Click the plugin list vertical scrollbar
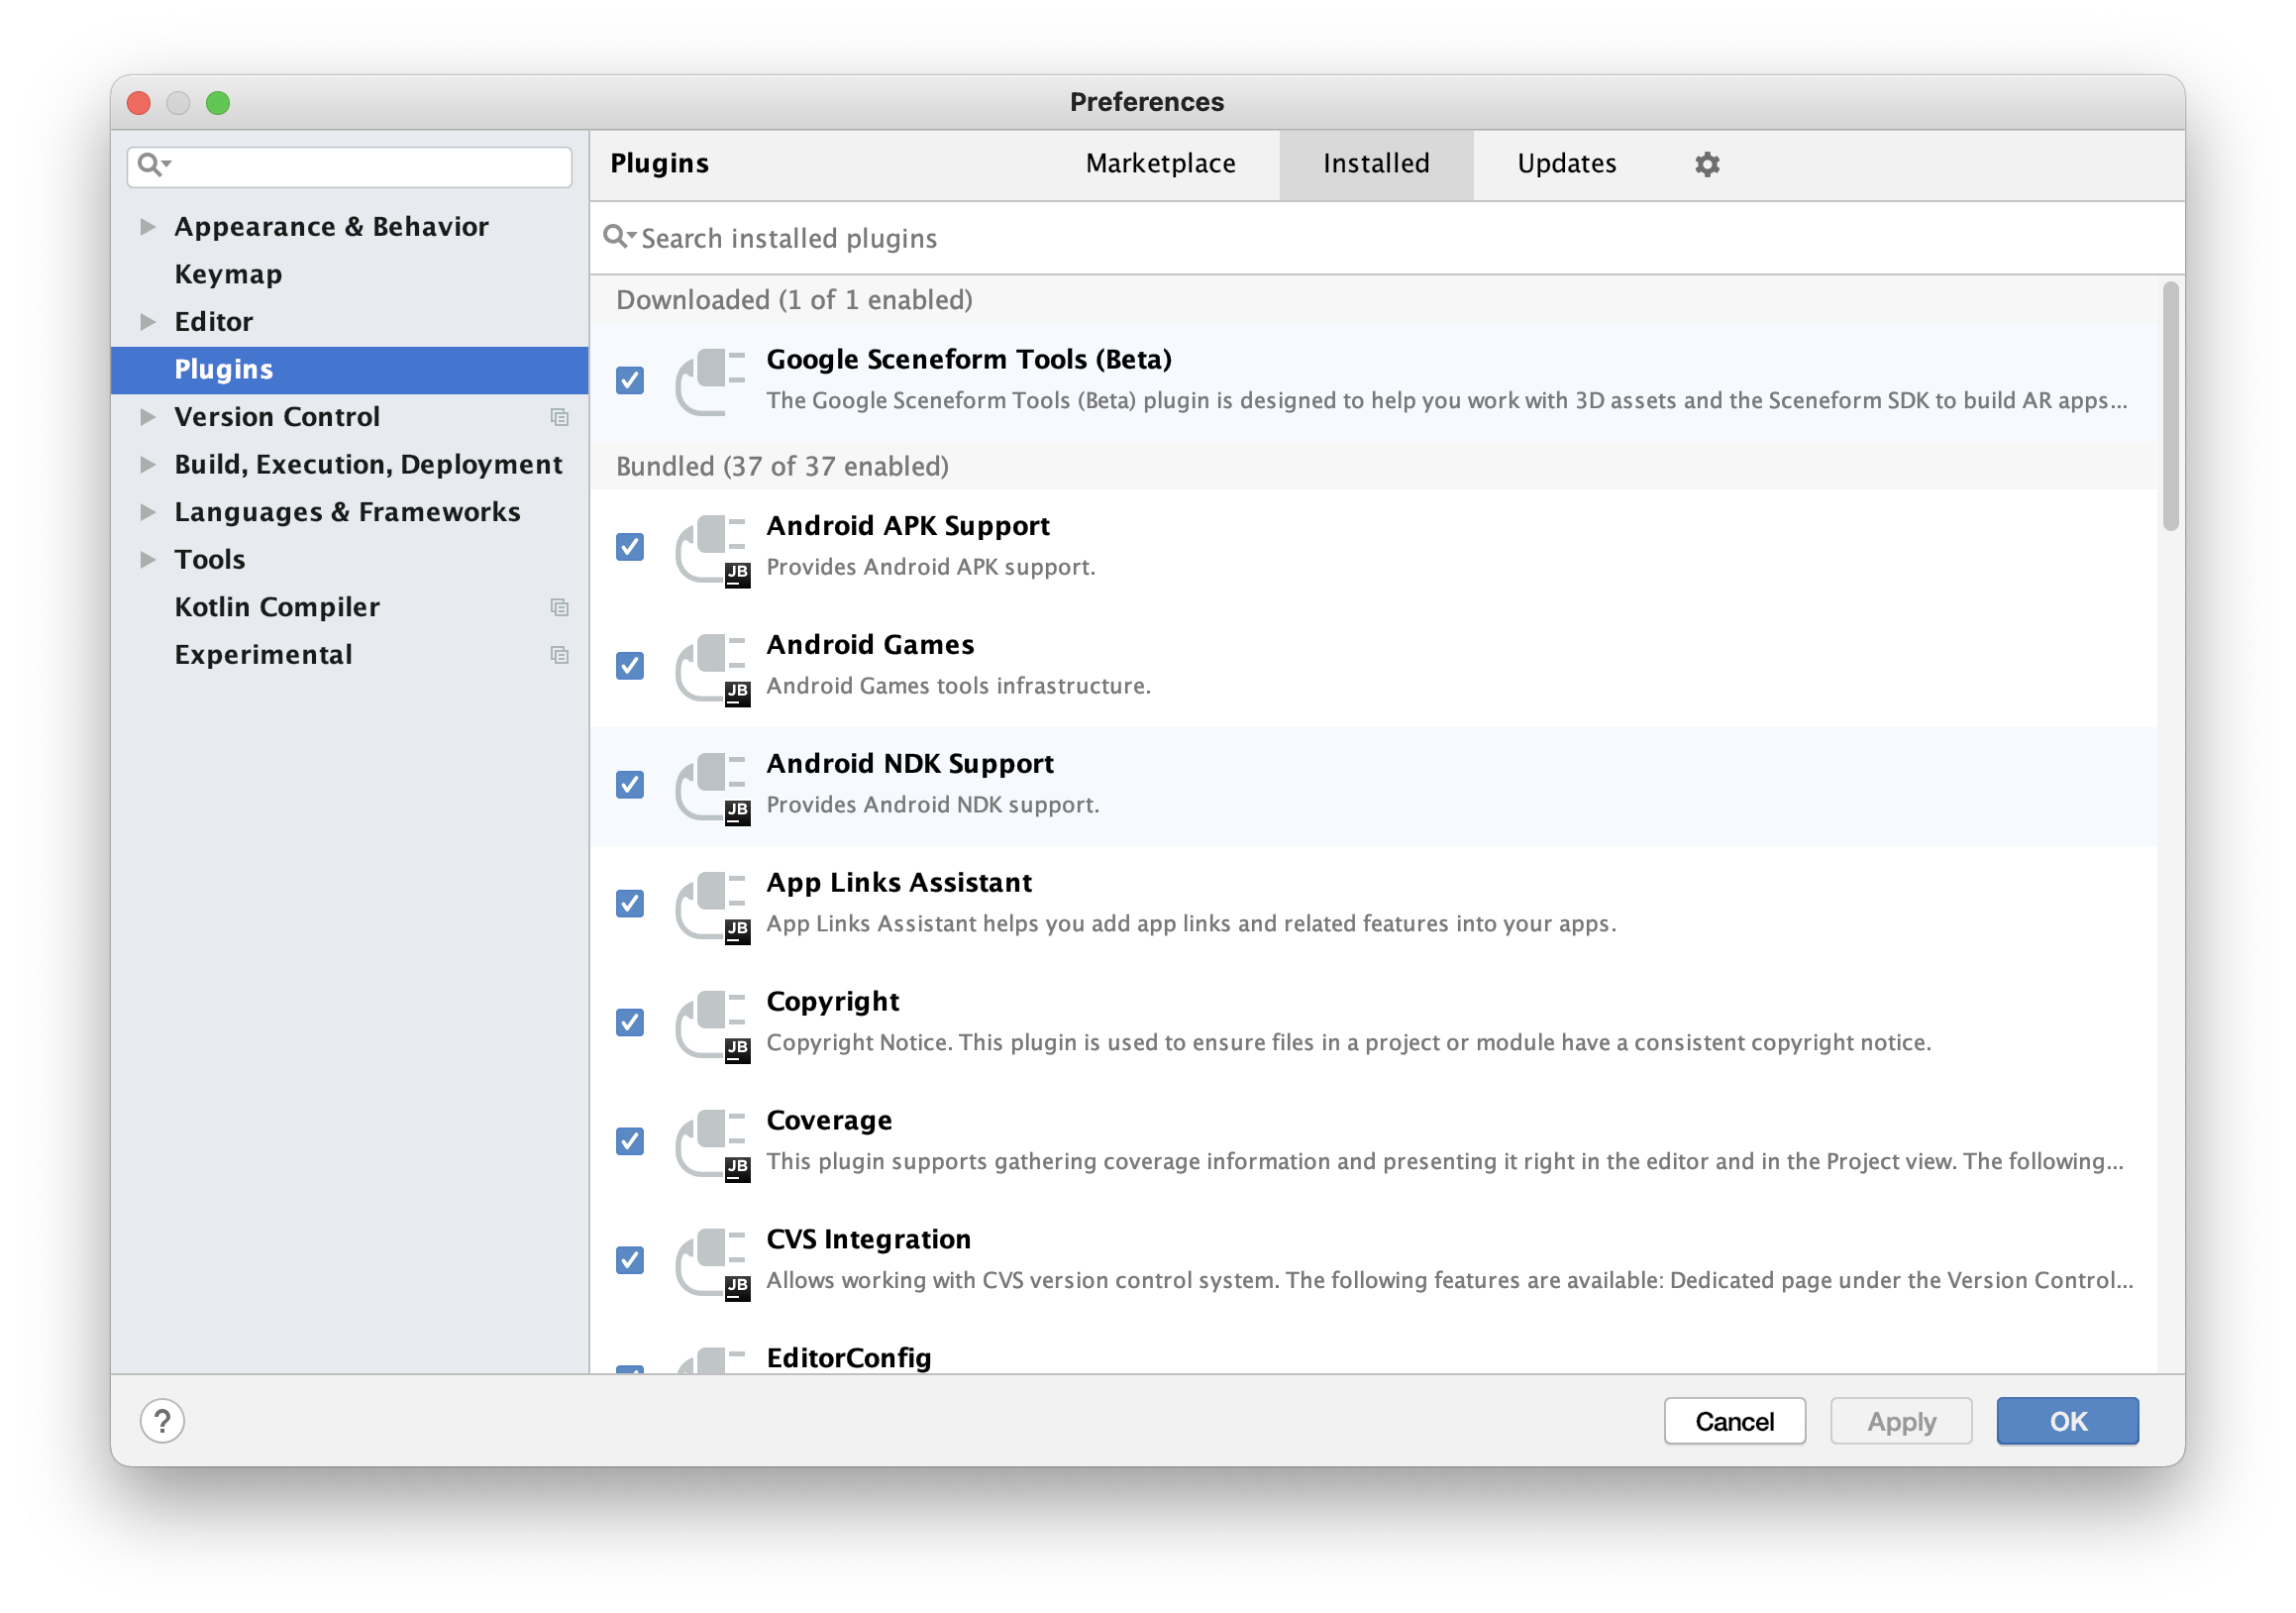Viewport: 2296px width, 1613px height. (2169, 407)
